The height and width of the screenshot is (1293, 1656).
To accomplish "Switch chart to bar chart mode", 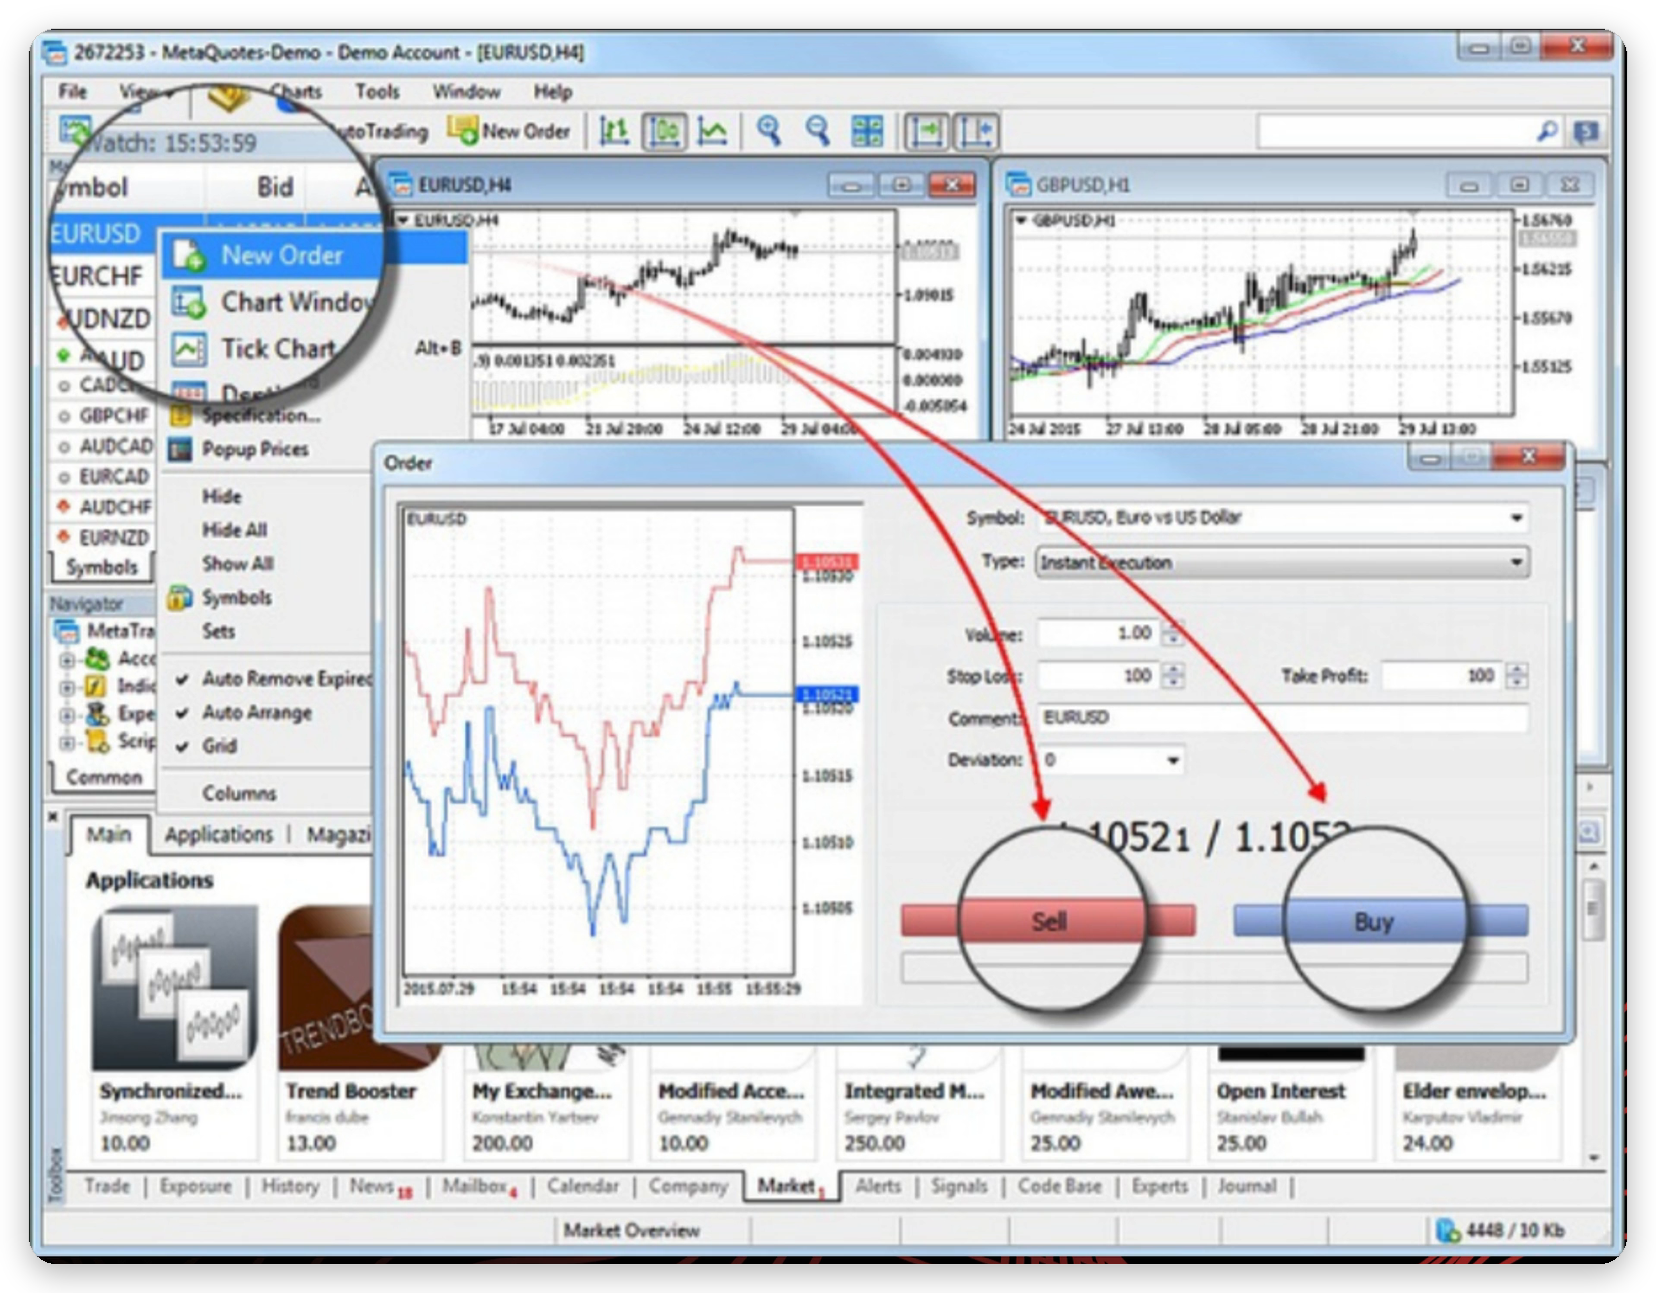I will point(613,131).
